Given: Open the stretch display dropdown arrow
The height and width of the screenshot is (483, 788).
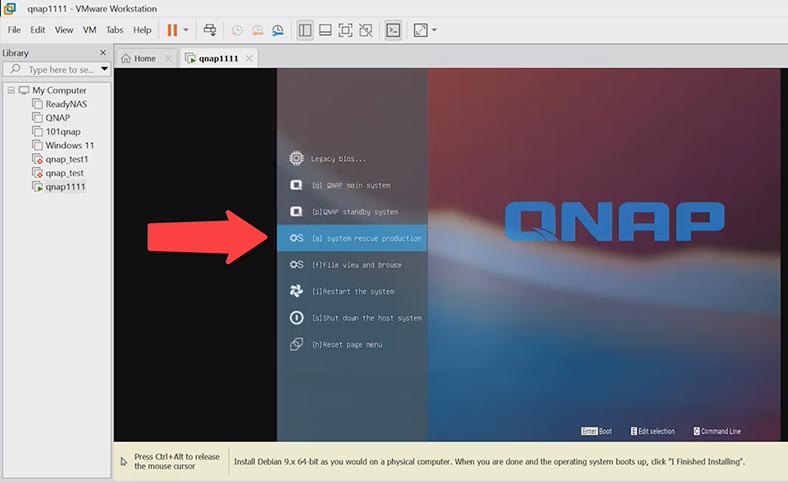Looking at the screenshot, I should coord(434,30).
